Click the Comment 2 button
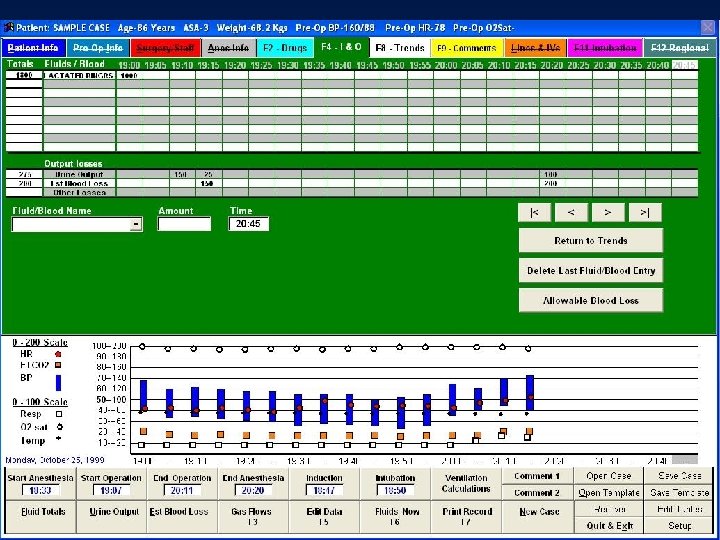The image size is (720, 540). pos(537,493)
